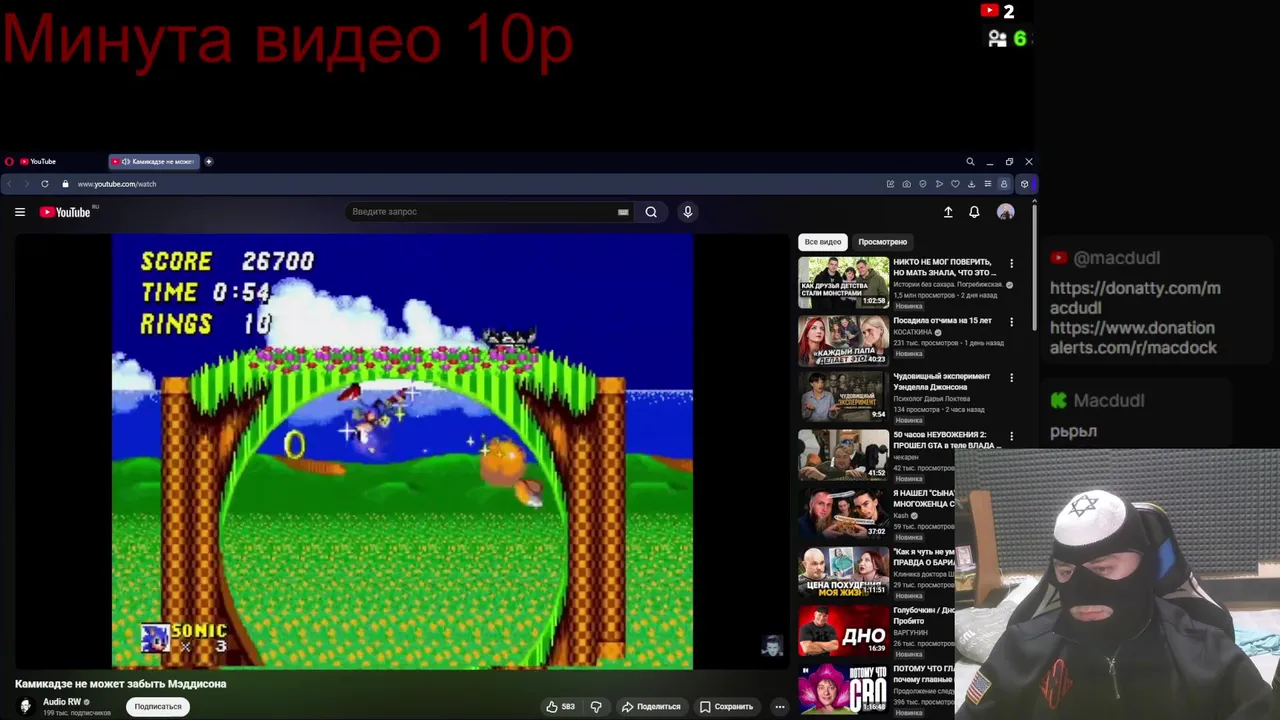The width and height of the screenshot is (1280, 720).
Task: Subscribe with the "Подписаться" button
Action: point(158,706)
